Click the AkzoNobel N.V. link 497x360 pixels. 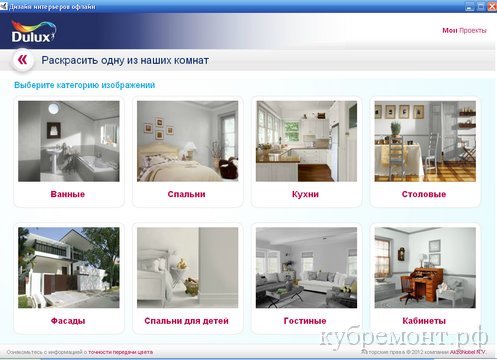pyautogui.click(x=468, y=352)
